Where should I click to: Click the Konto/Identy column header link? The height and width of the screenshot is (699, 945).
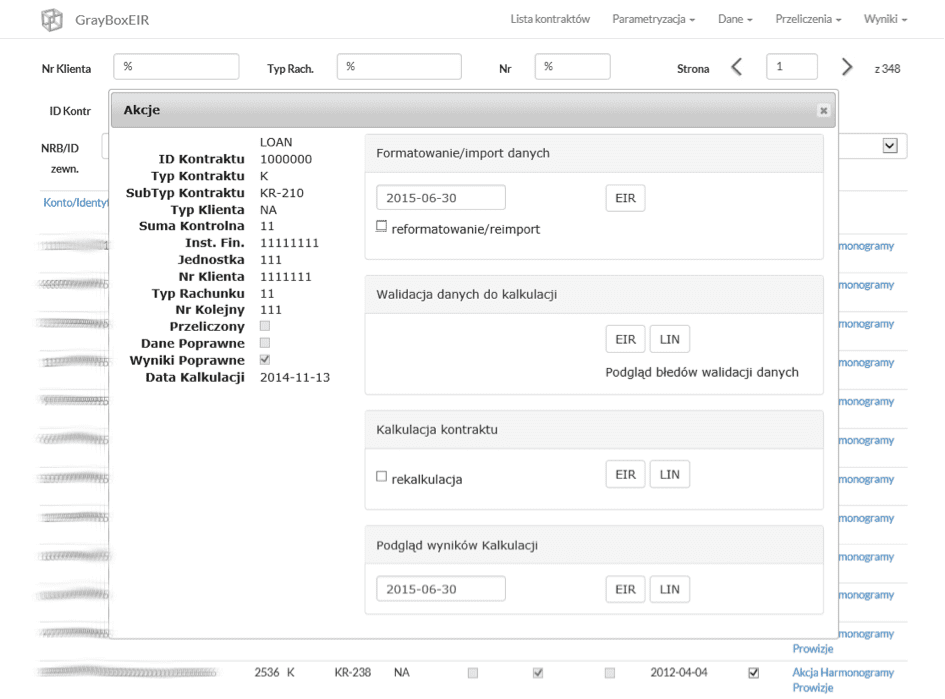(75, 202)
